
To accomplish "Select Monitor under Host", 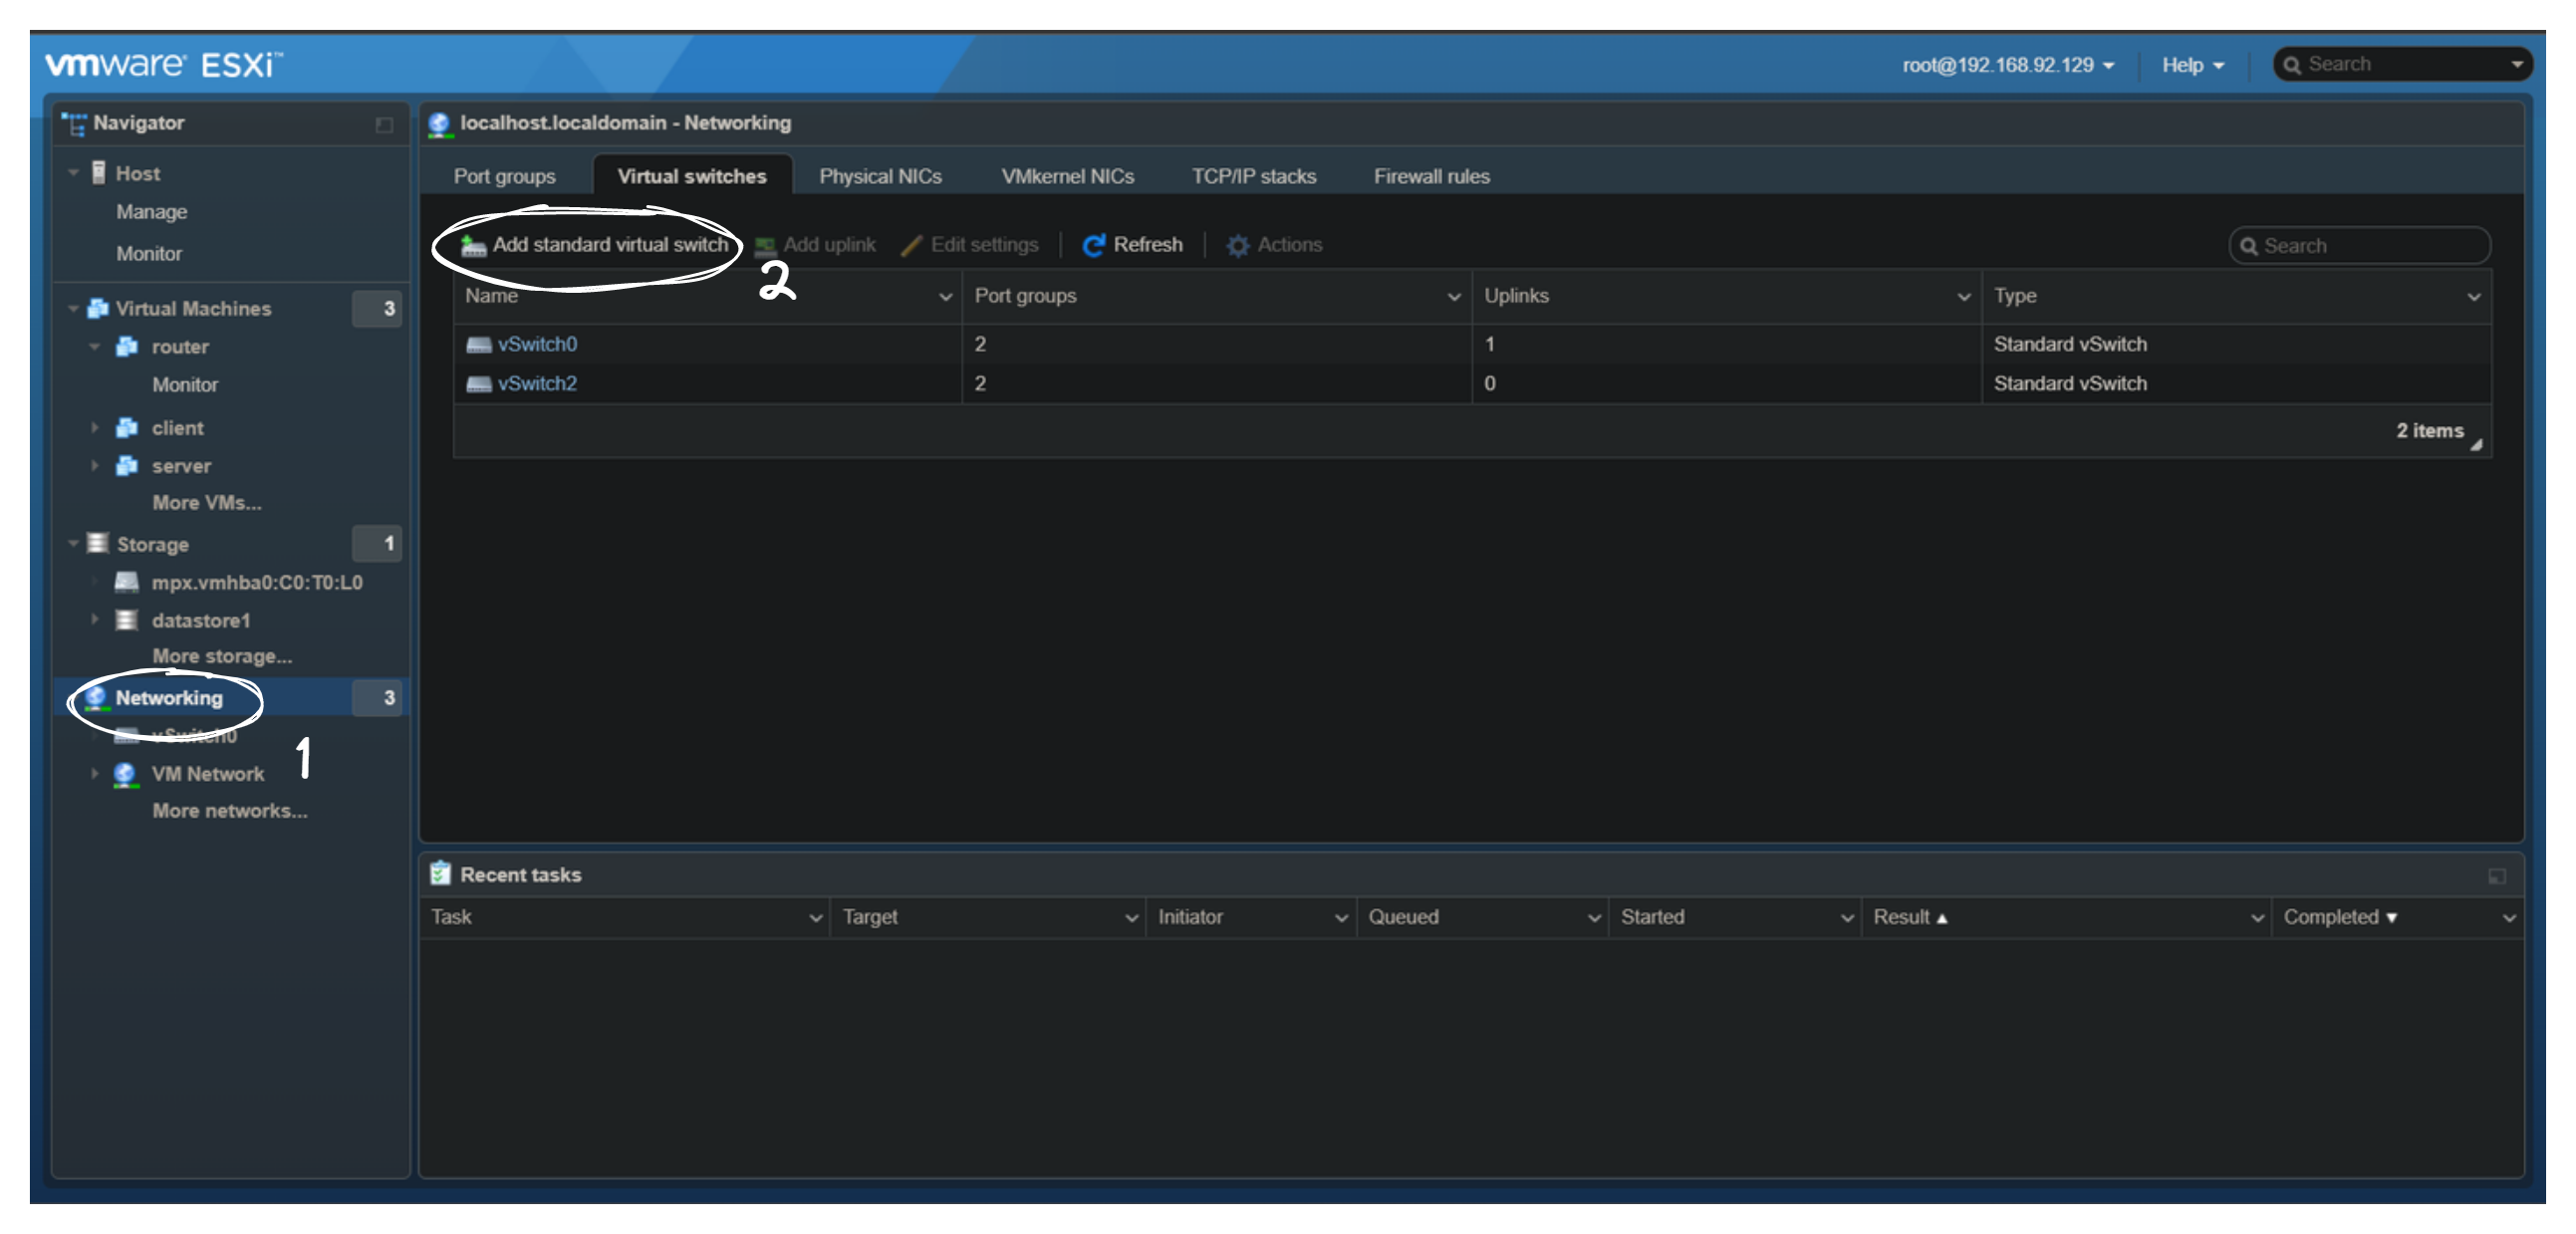I will [149, 254].
